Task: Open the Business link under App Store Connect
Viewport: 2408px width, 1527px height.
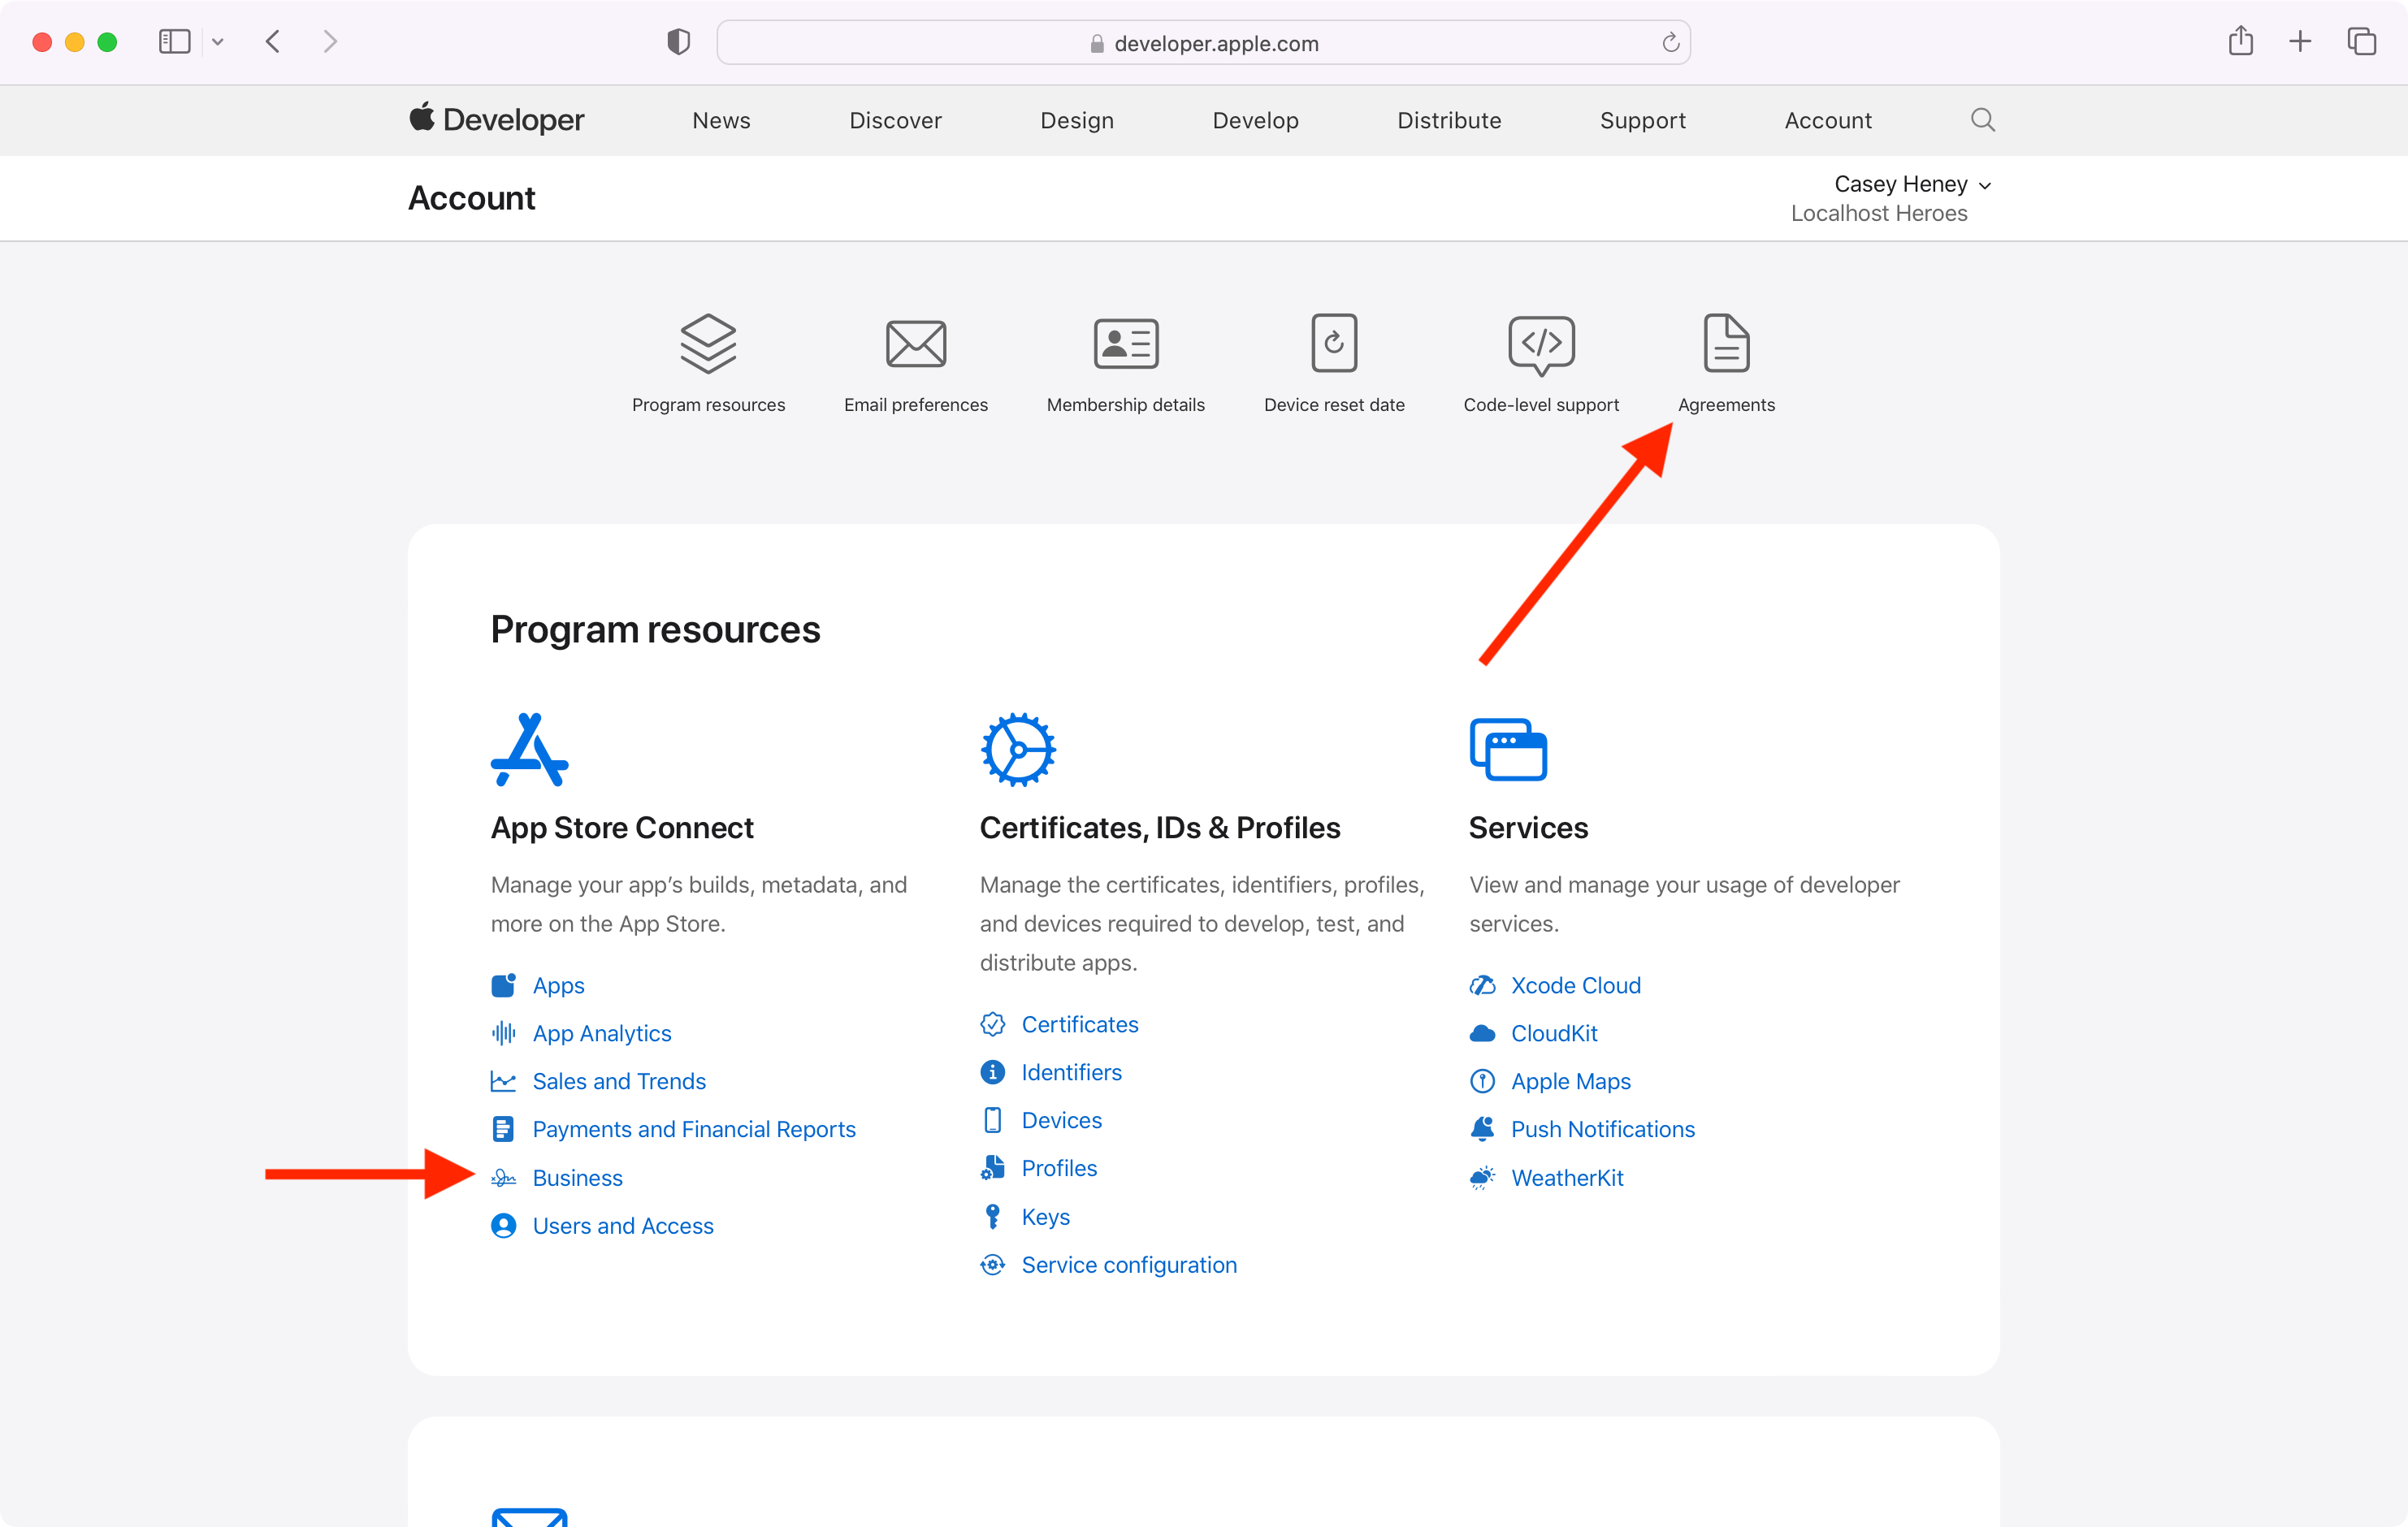Action: click(x=577, y=1177)
